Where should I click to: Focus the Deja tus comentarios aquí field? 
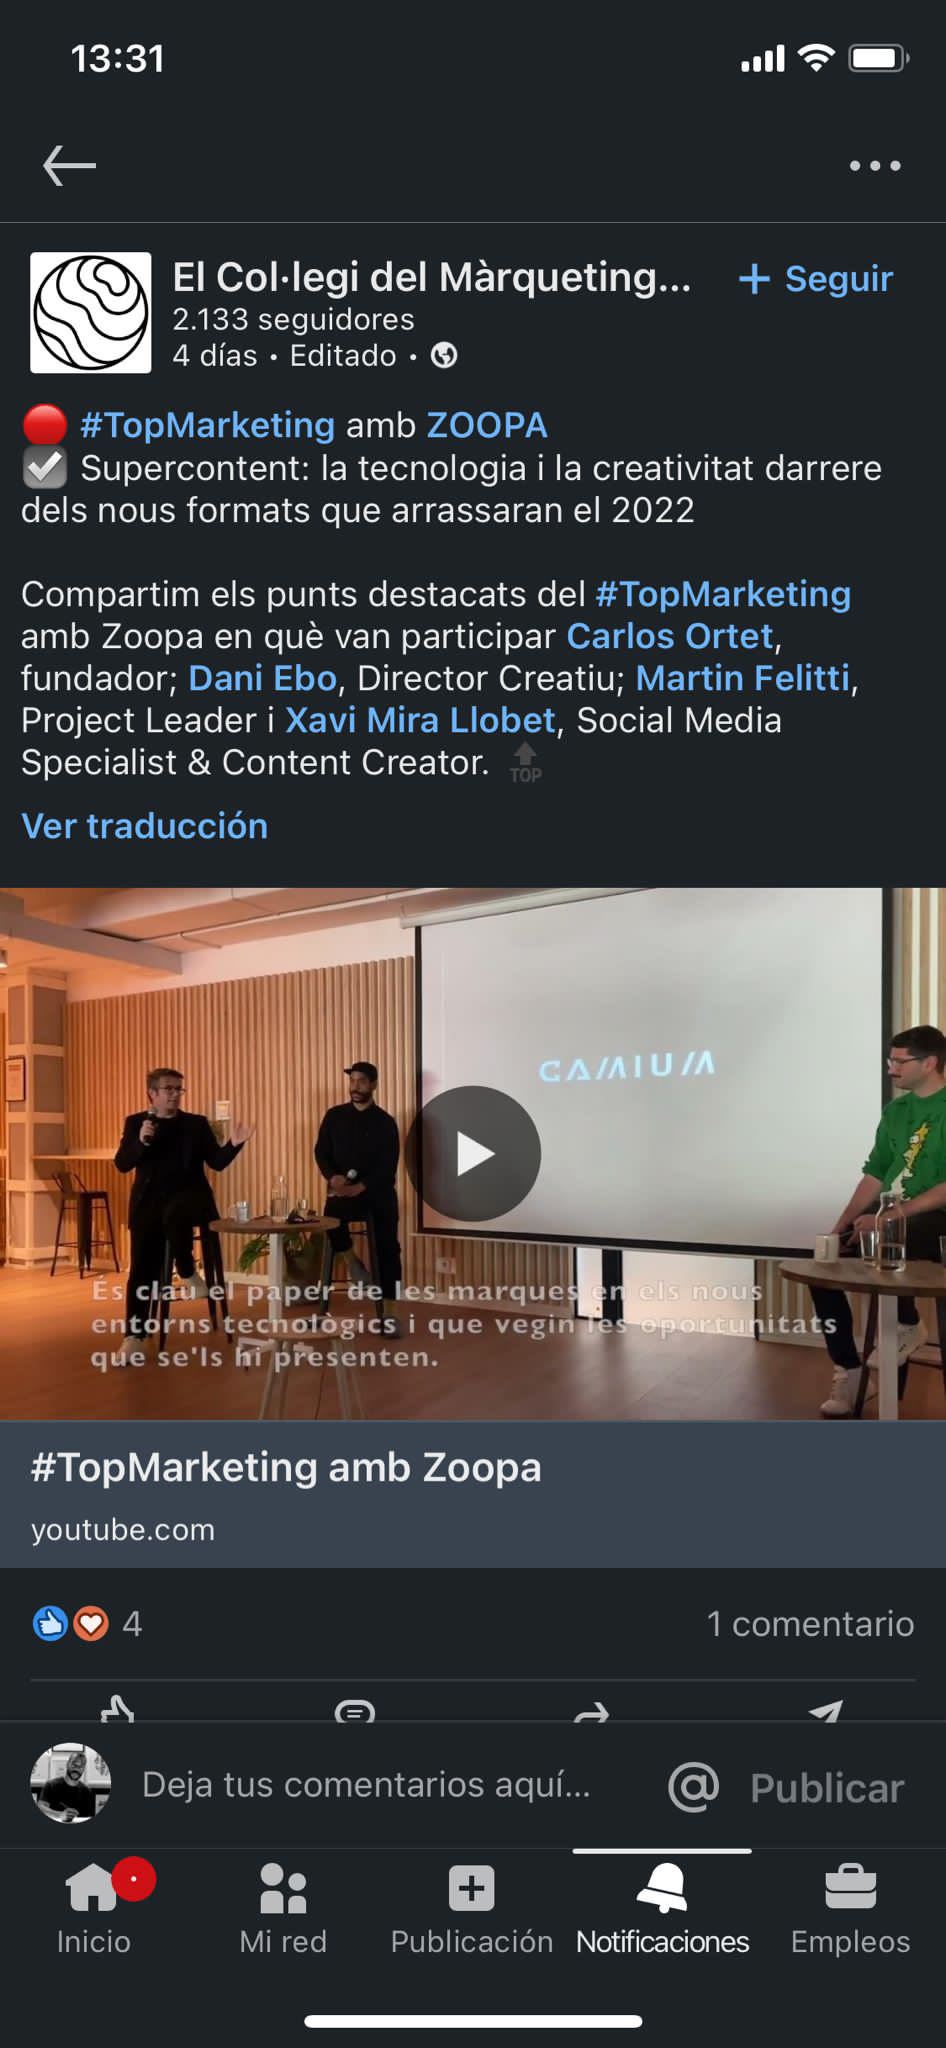[x=367, y=1785]
